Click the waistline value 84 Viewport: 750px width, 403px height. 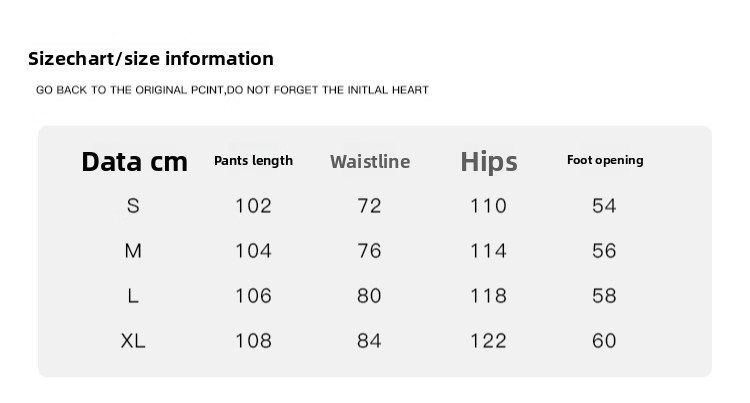(x=370, y=341)
